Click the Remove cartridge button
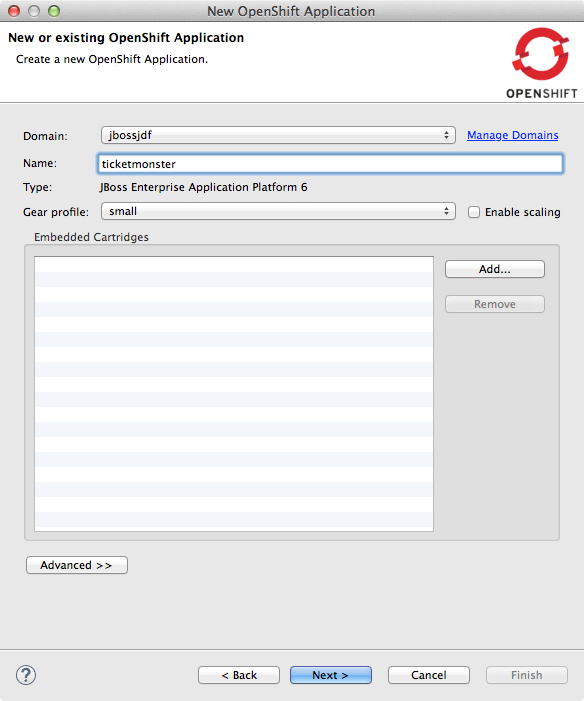 (495, 304)
